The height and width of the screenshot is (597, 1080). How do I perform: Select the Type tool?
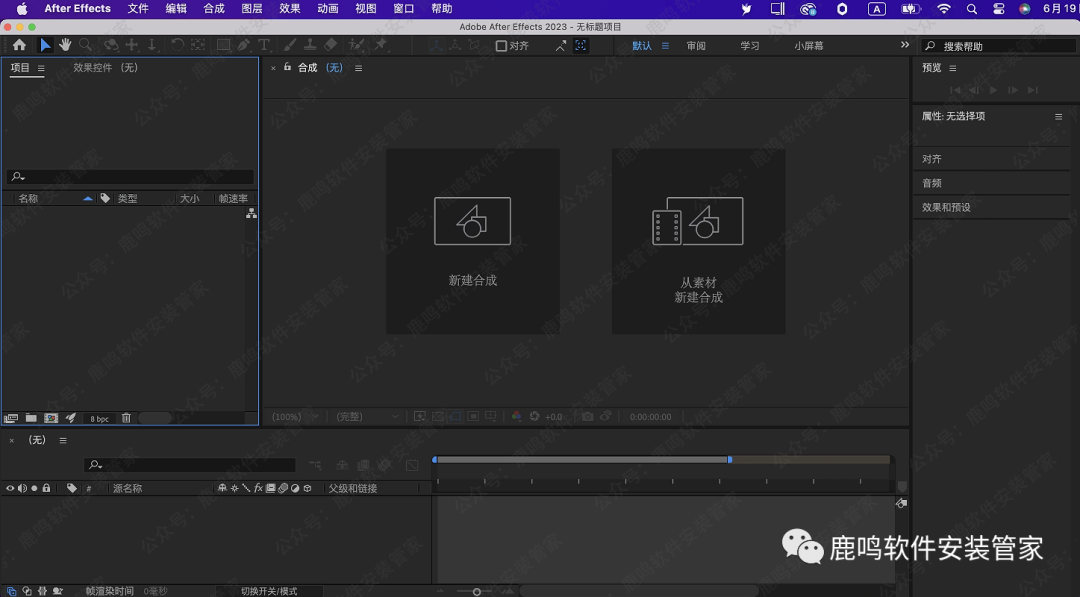264,44
